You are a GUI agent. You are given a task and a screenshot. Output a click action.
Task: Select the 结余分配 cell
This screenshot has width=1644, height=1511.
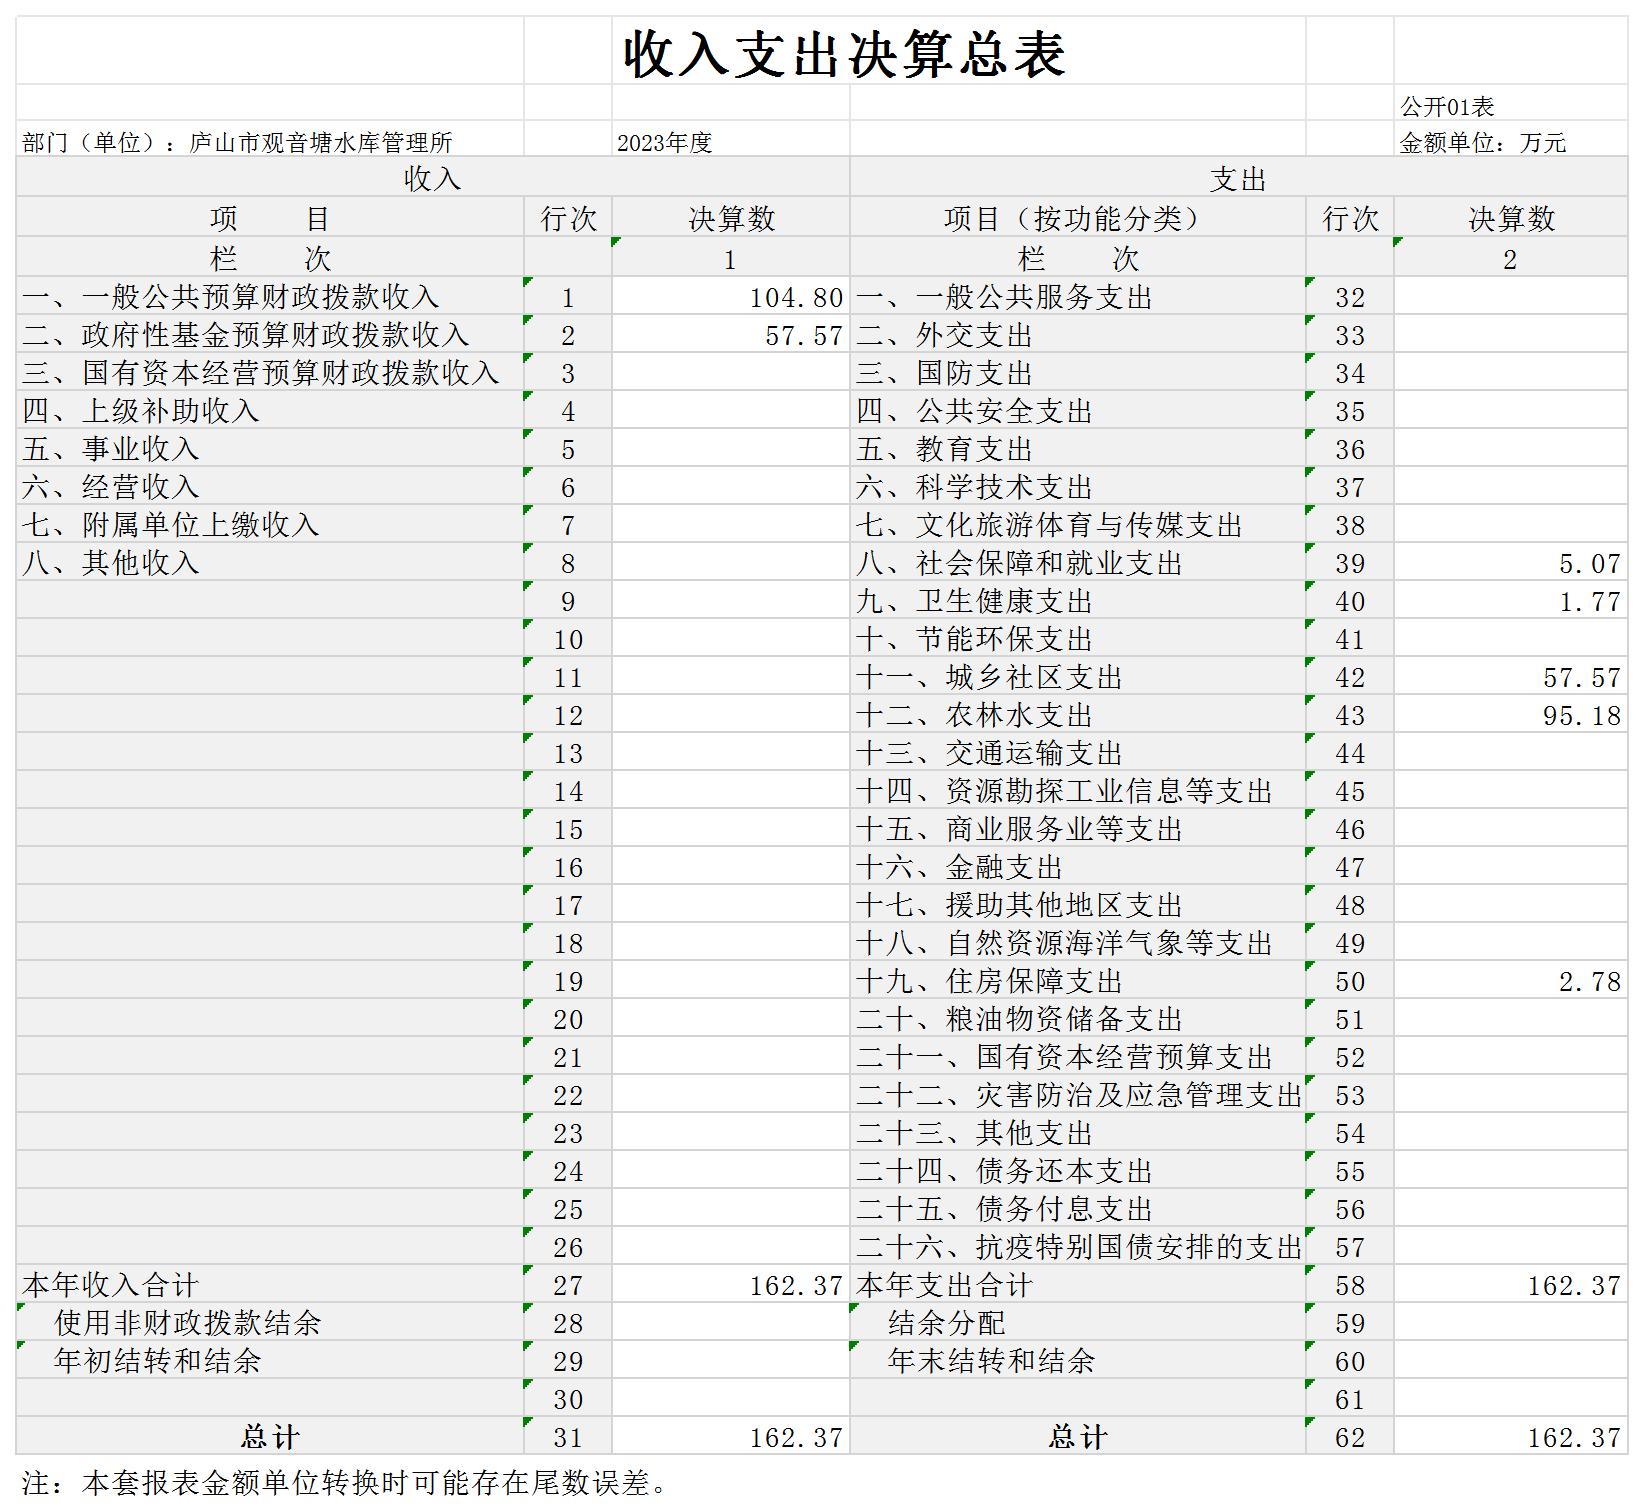[x=946, y=1323]
